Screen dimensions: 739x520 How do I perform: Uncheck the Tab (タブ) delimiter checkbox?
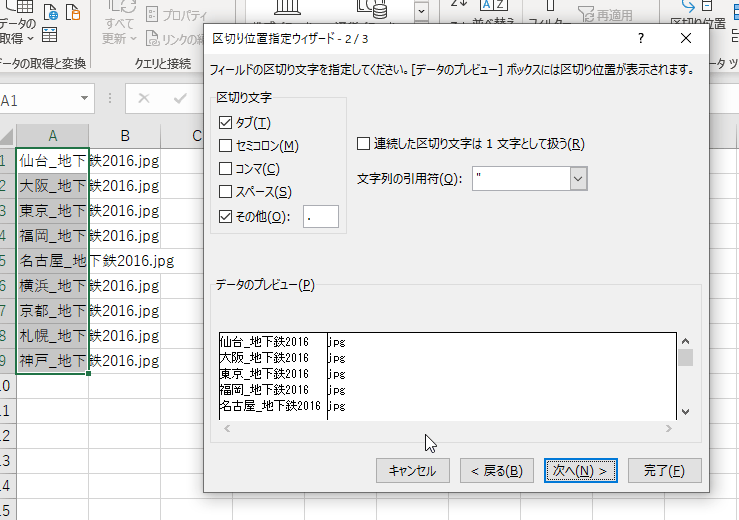point(225,123)
